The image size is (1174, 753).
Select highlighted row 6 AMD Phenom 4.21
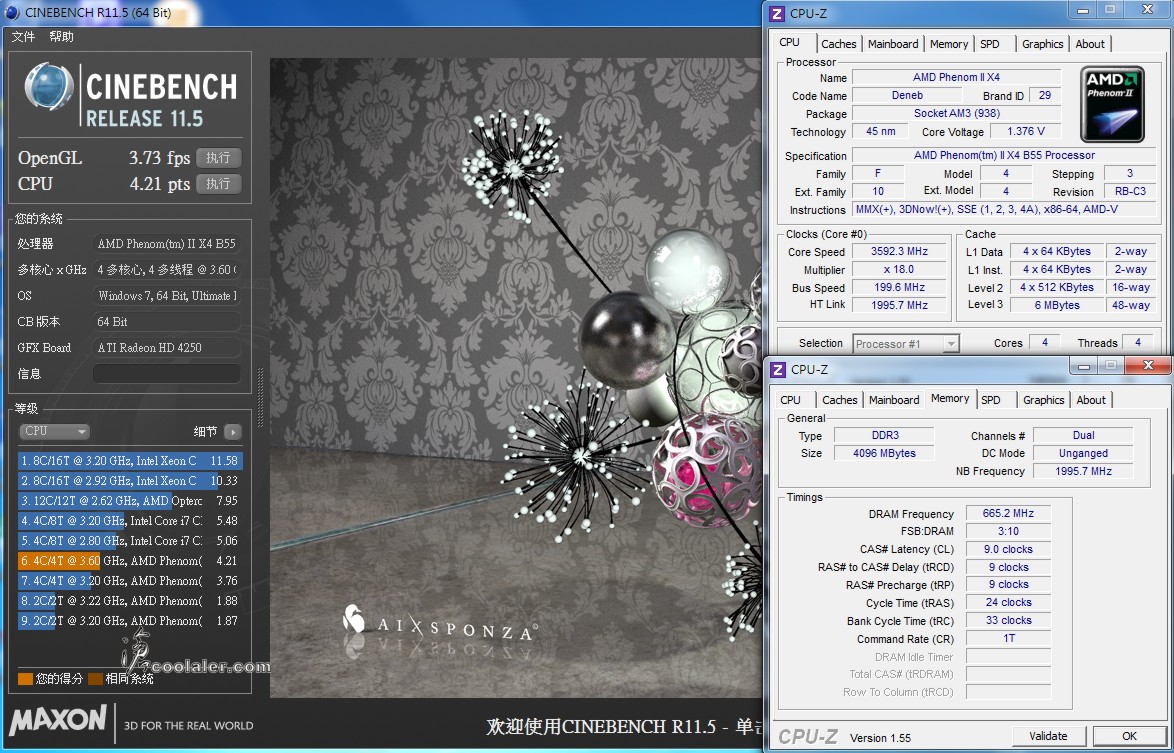click(130, 561)
